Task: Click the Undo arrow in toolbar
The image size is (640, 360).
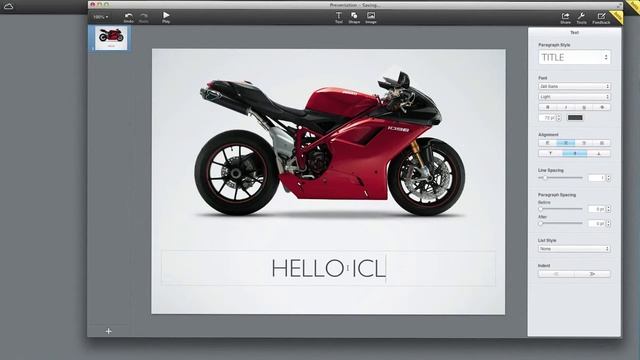Action: tap(129, 17)
